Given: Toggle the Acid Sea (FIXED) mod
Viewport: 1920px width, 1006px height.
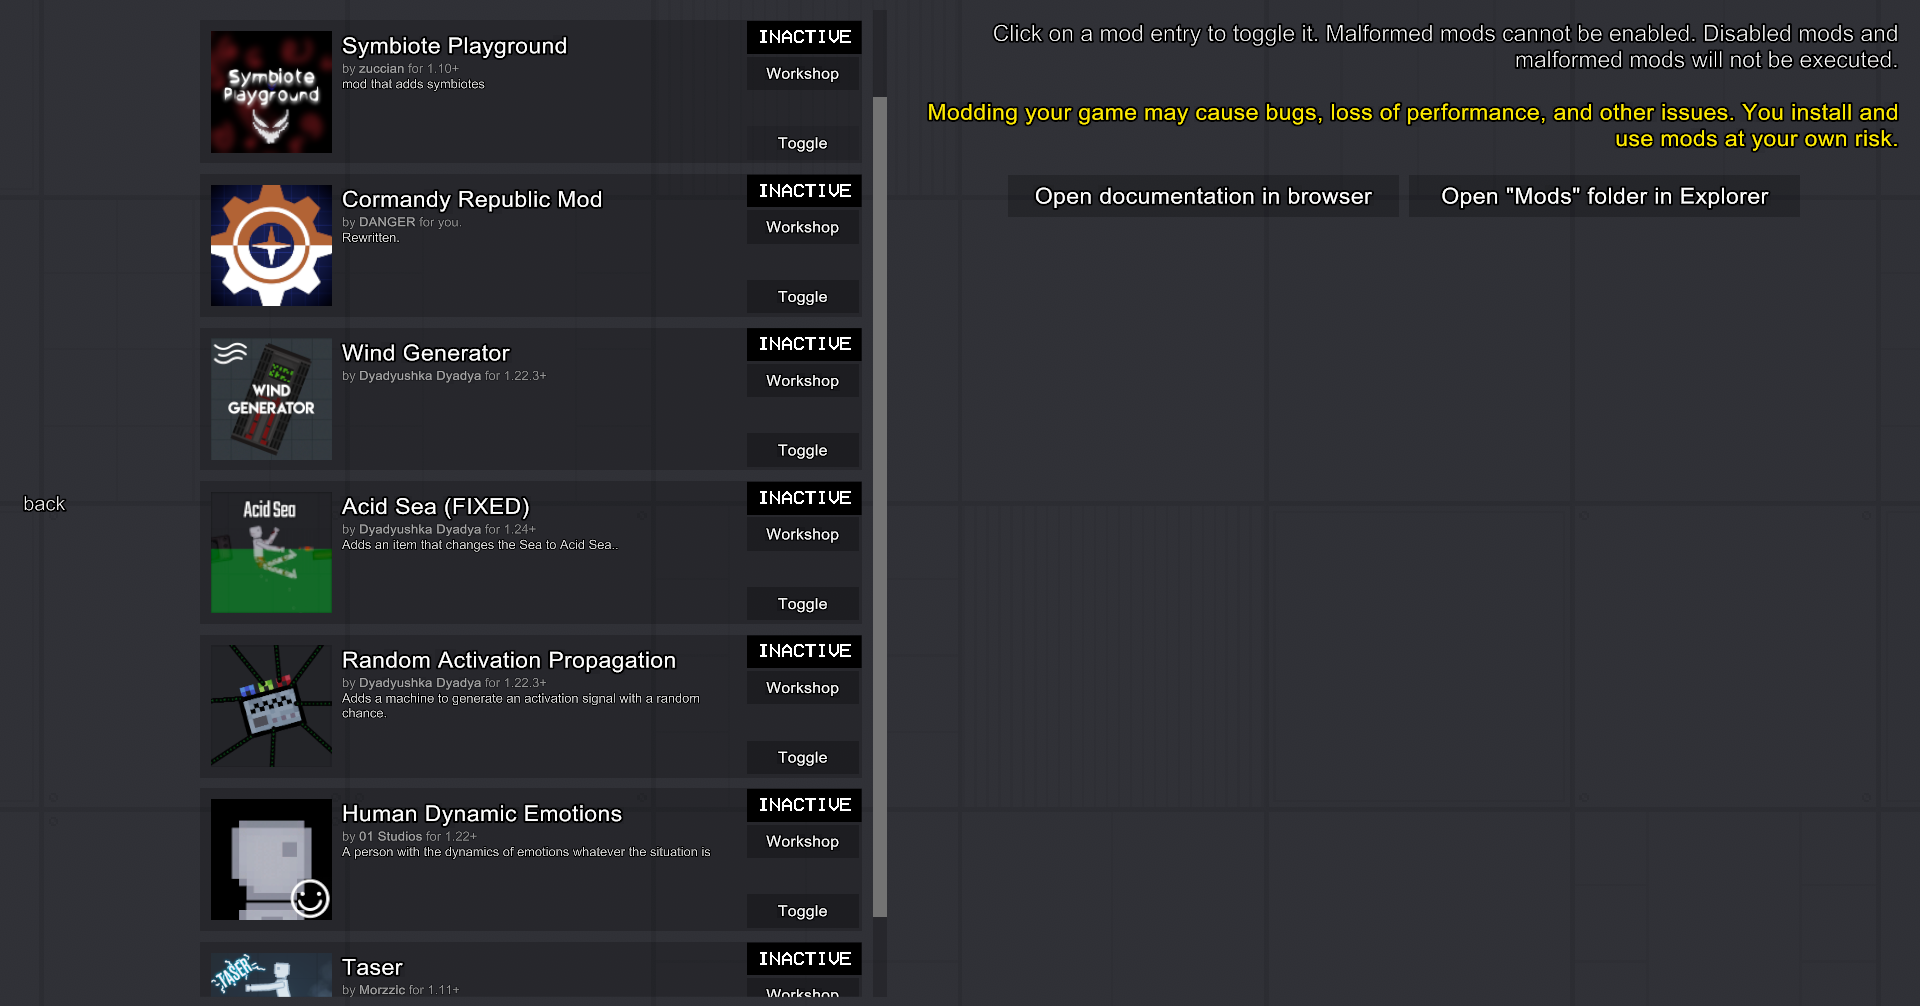Looking at the screenshot, I should click(803, 604).
